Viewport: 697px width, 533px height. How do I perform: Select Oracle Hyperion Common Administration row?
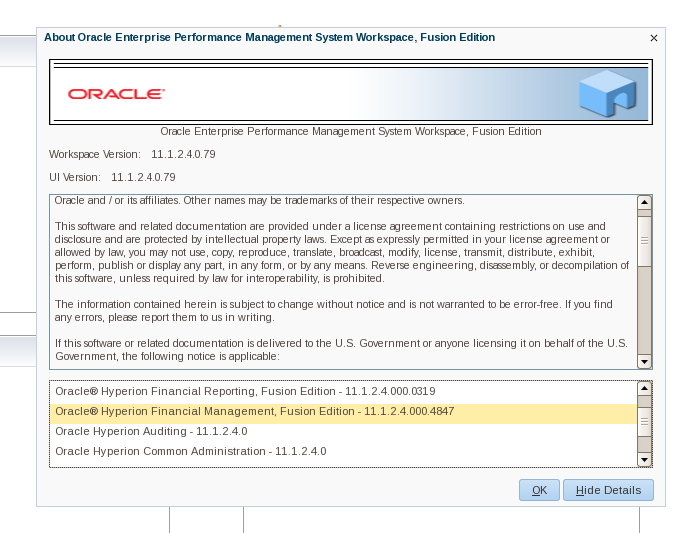click(x=343, y=451)
